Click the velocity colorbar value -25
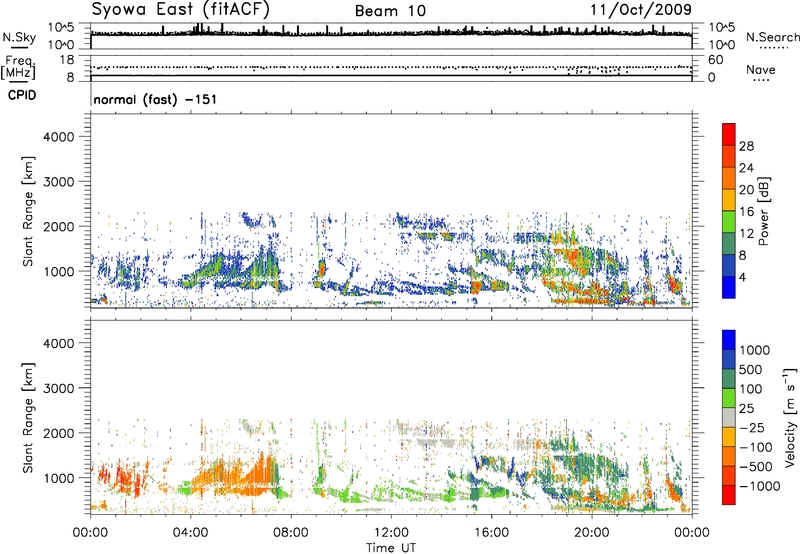 [x=753, y=428]
